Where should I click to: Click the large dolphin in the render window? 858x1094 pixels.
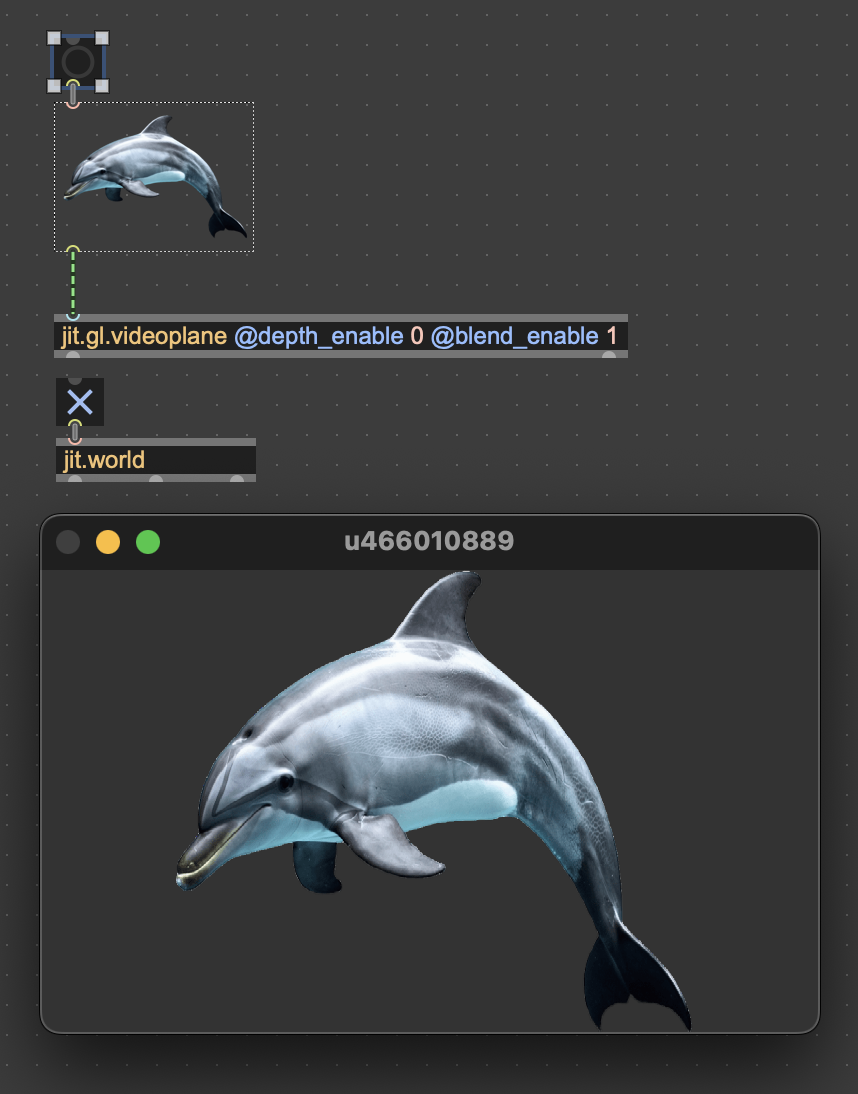[x=420, y=760]
